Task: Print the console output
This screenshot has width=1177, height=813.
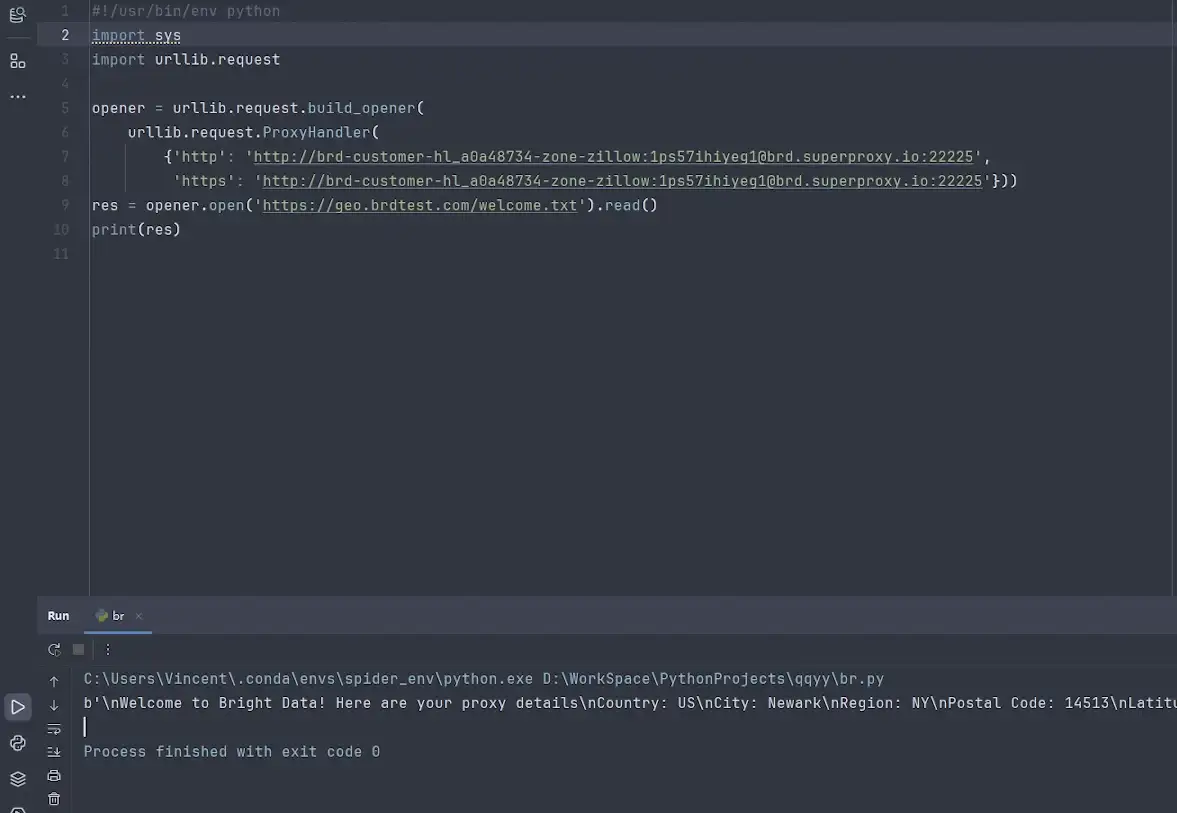Action: coord(54,776)
